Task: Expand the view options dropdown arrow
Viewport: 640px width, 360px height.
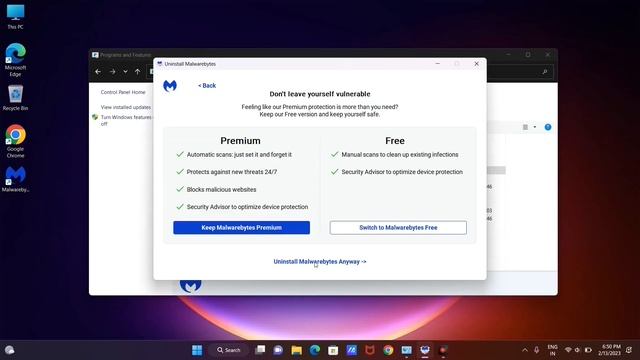Action: [x=535, y=127]
